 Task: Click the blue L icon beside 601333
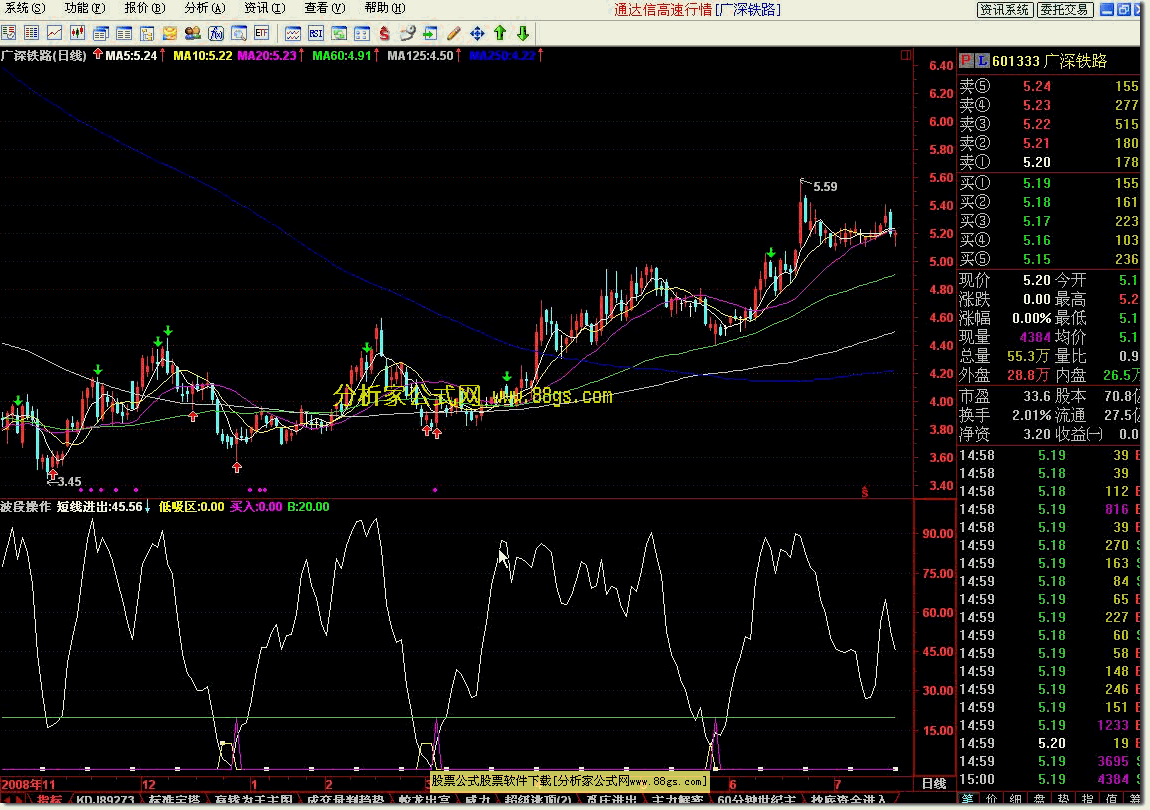[x=982, y=61]
